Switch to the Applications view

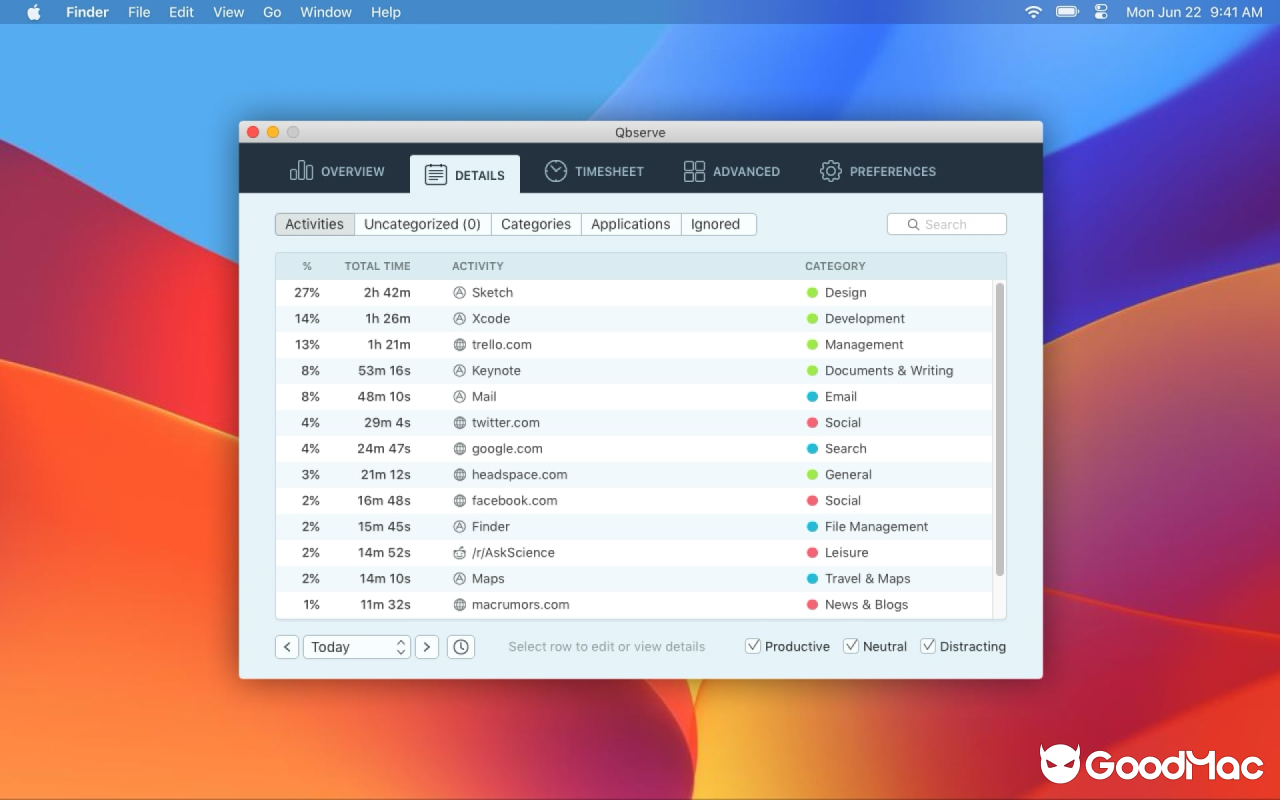tap(631, 224)
